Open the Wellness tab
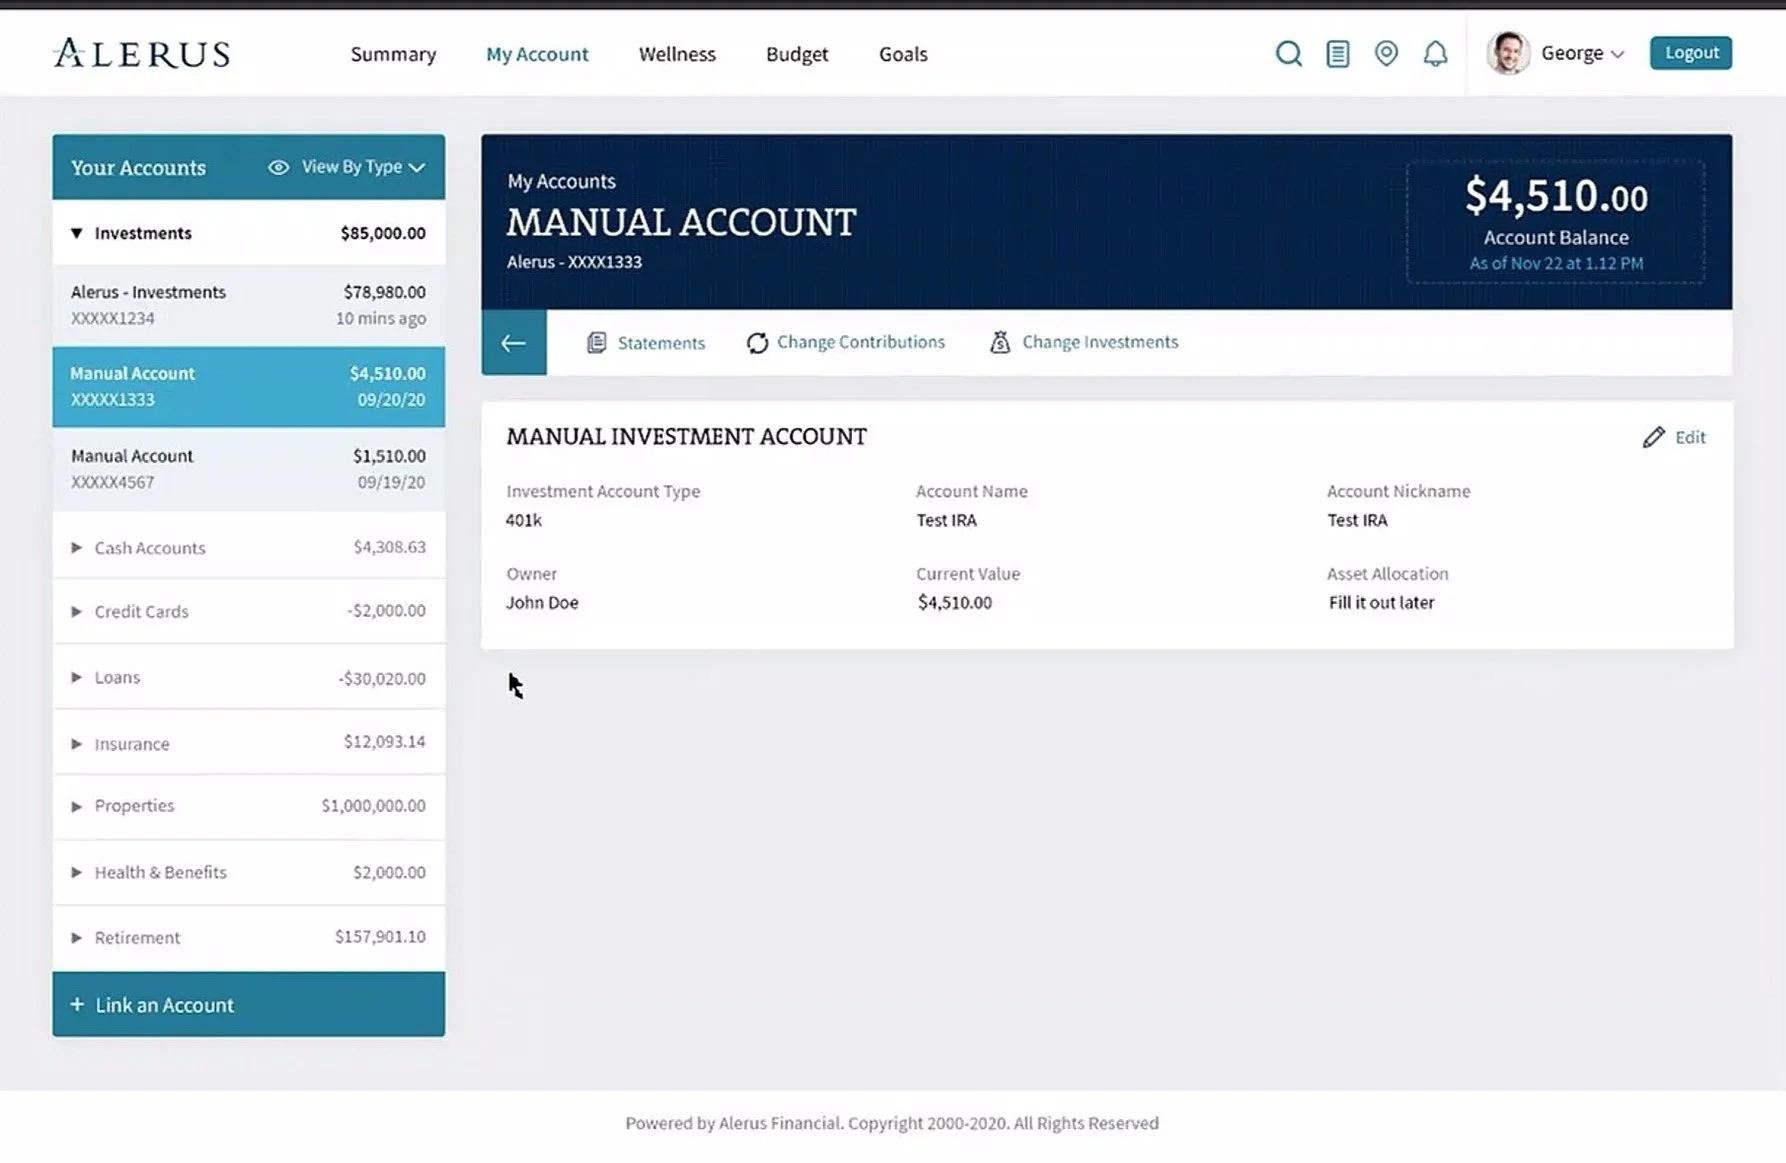1786x1163 pixels. click(677, 54)
